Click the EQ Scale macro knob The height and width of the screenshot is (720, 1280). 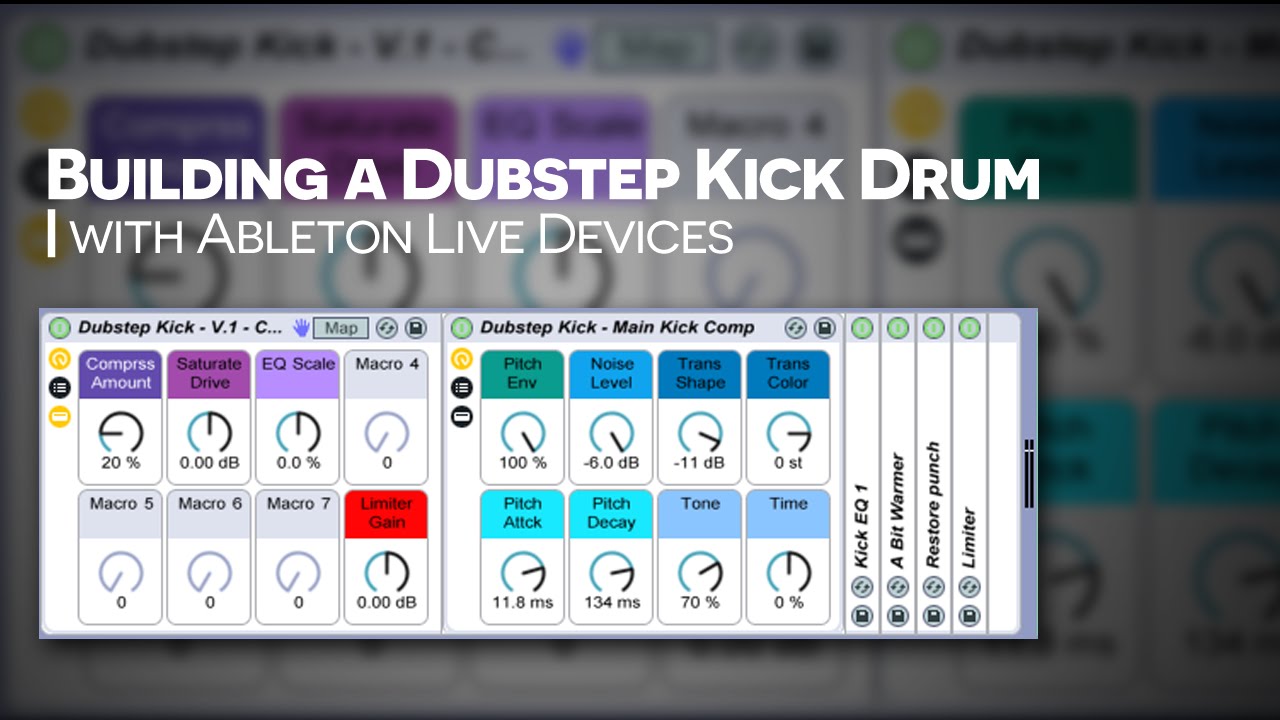coord(298,432)
